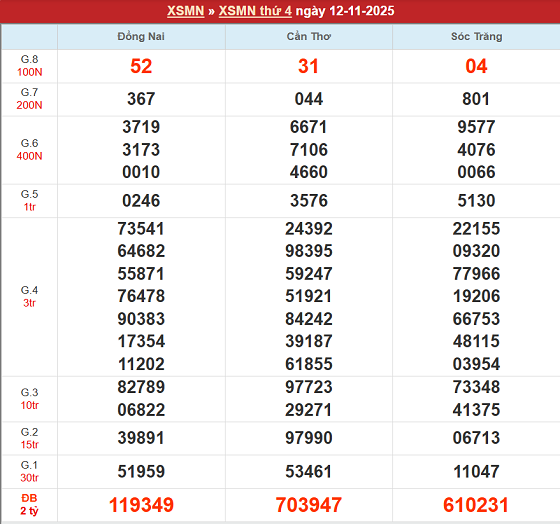Image resolution: width=560 pixels, height=524 pixels.
Task: Click G.6 number 0010
Action: click(x=141, y=172)
